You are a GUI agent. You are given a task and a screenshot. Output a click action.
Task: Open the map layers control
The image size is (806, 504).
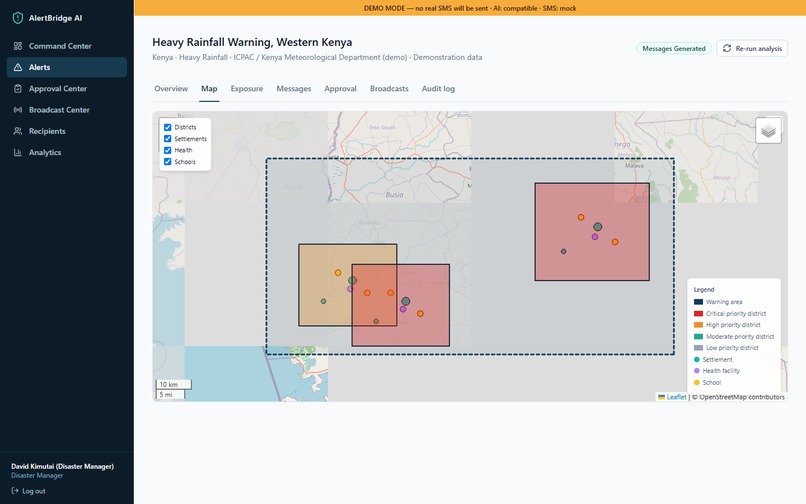click(768, 131)
